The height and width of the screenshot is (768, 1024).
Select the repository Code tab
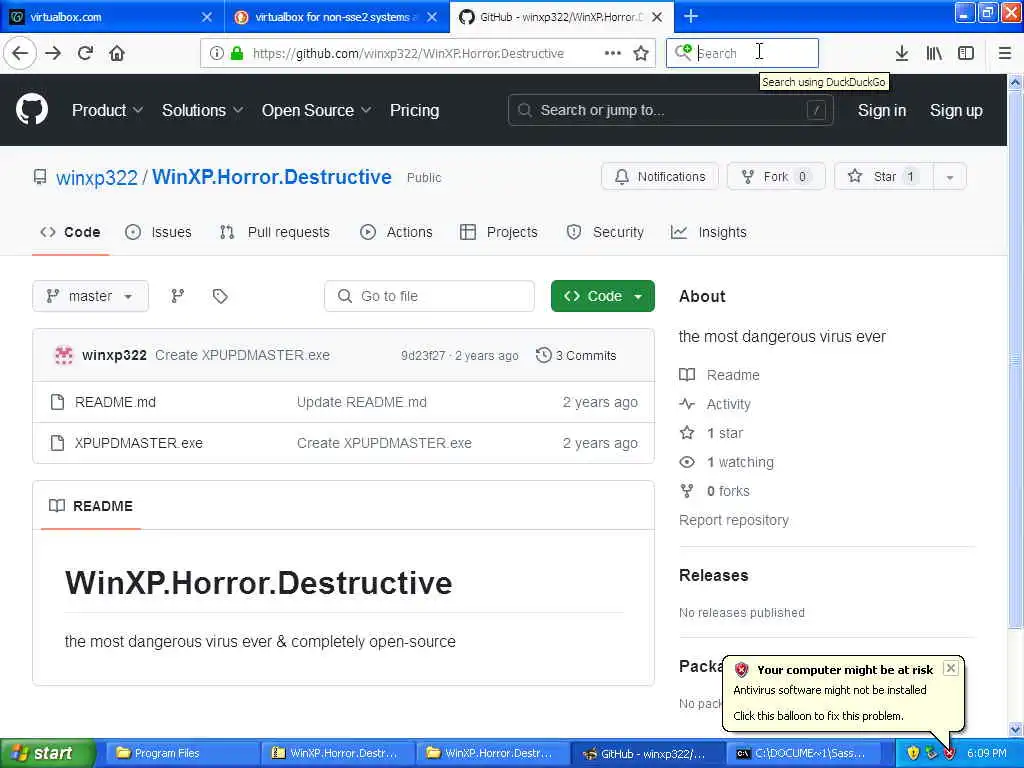pyautogui.click(x=71, y=232)
